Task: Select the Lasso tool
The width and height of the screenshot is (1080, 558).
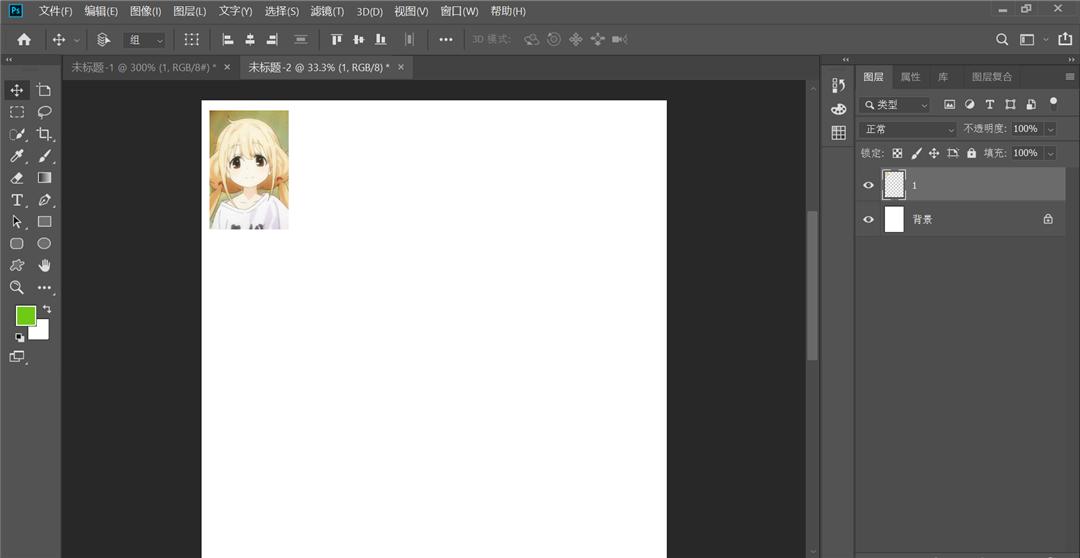Action: pyautogui.click(x=44, y=112)
